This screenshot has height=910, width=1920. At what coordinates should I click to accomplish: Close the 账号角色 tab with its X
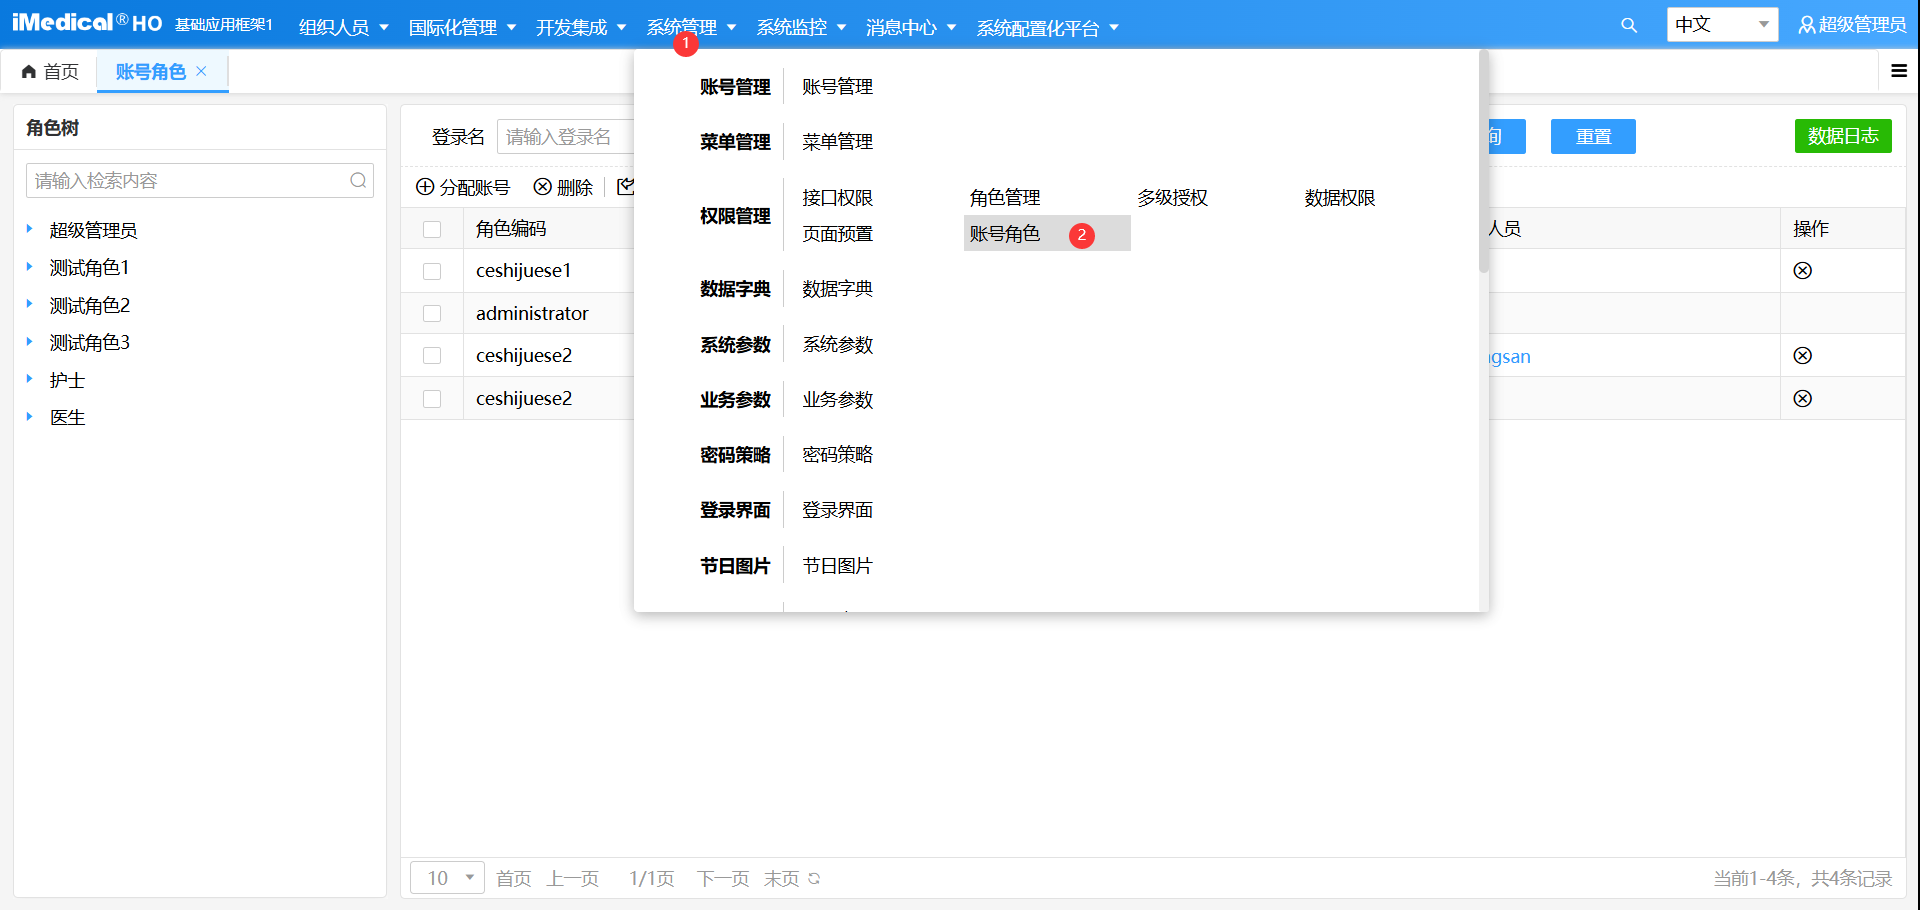(201, 71)
